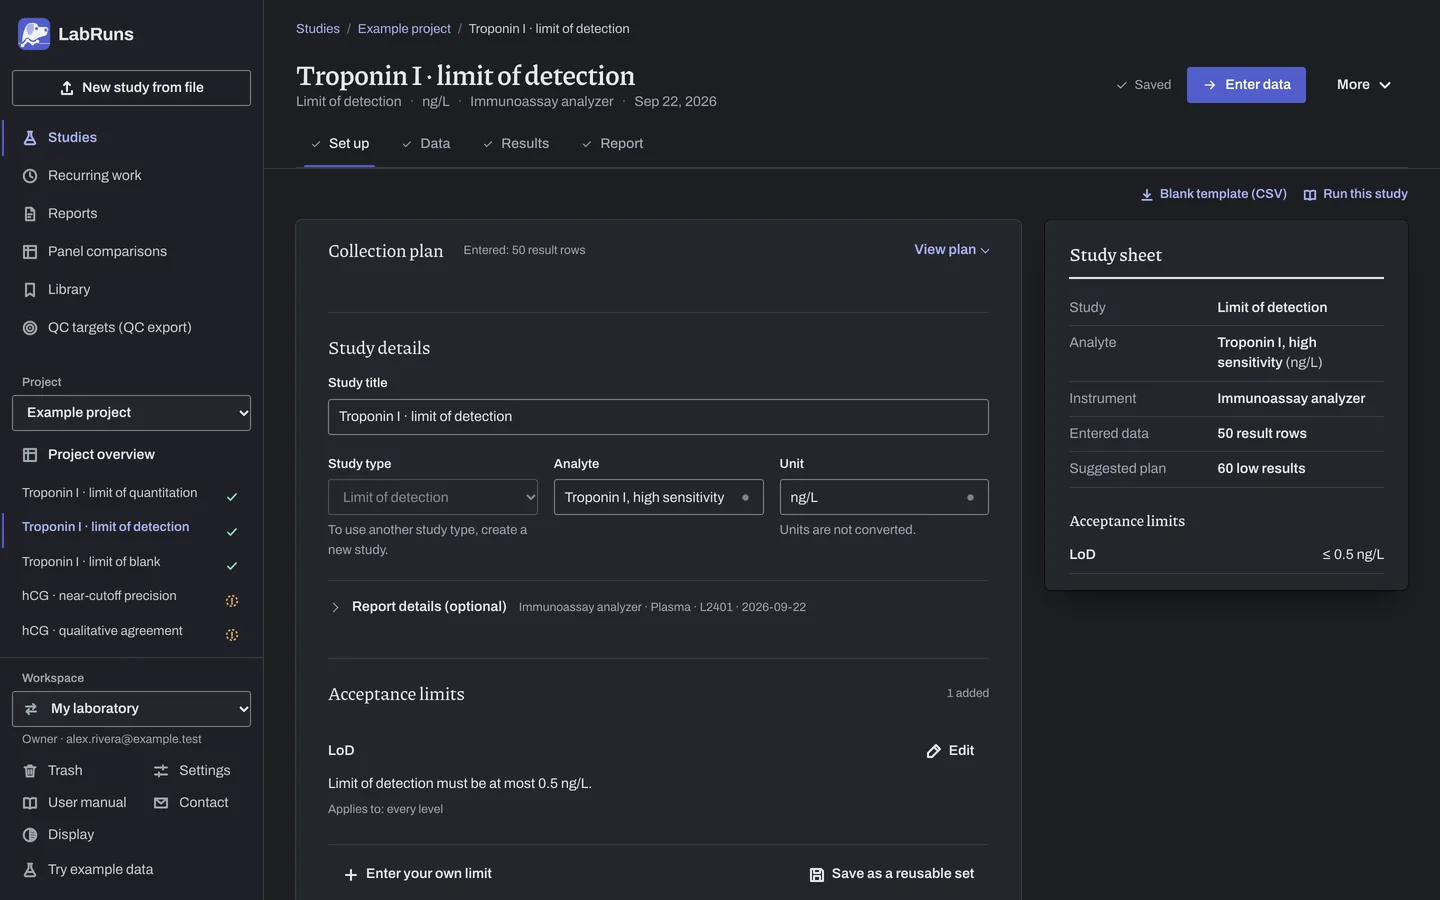1440x900 pixels.
Task: Click the Trash bin icon
Action: (x=30, y=771)
